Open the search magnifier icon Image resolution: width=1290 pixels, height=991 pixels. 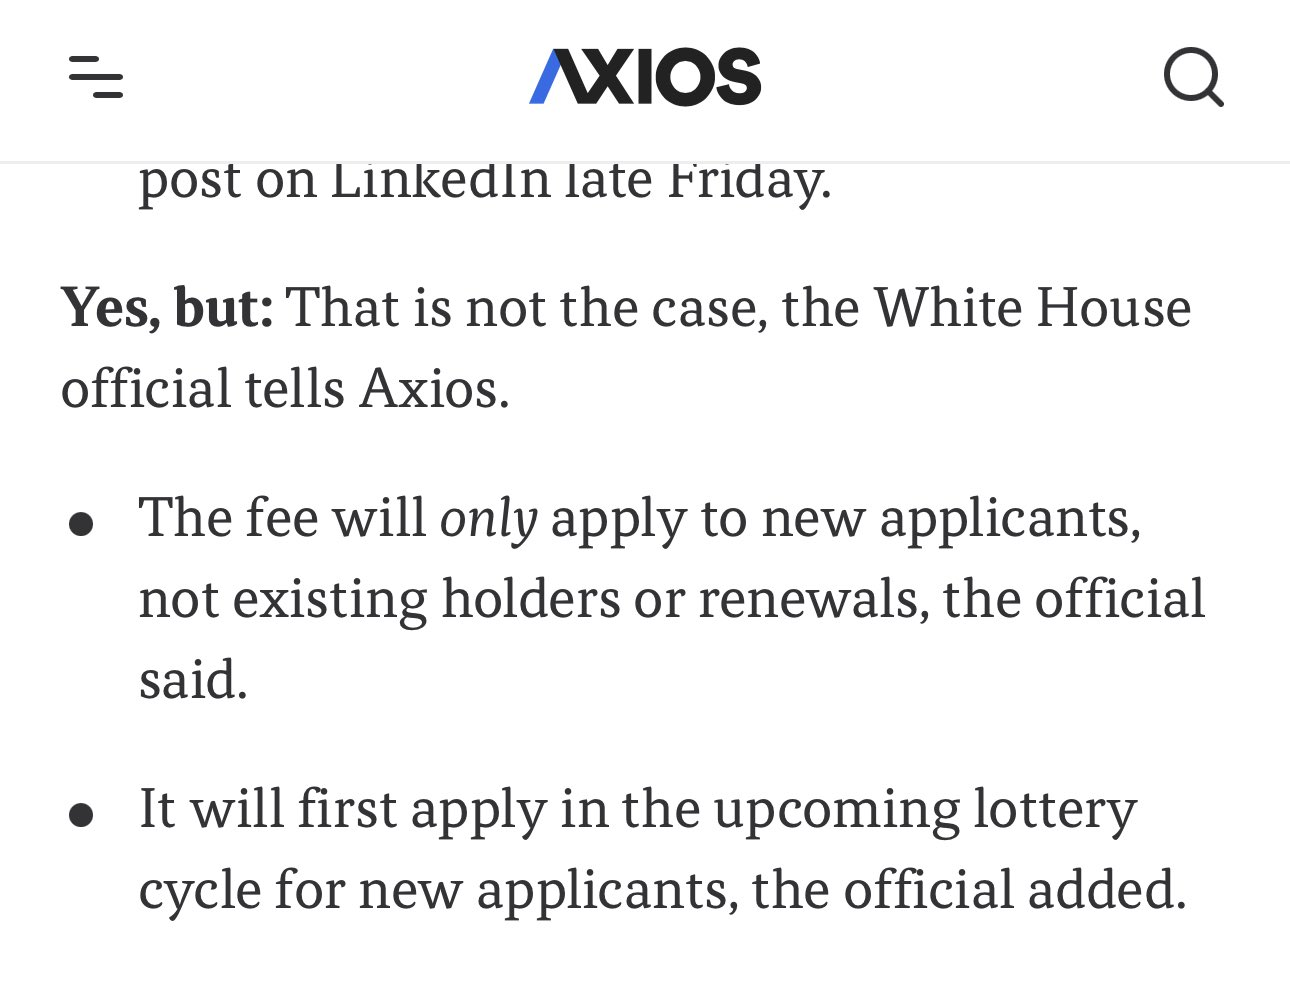pyautogui.click(x=1194, y=77)
